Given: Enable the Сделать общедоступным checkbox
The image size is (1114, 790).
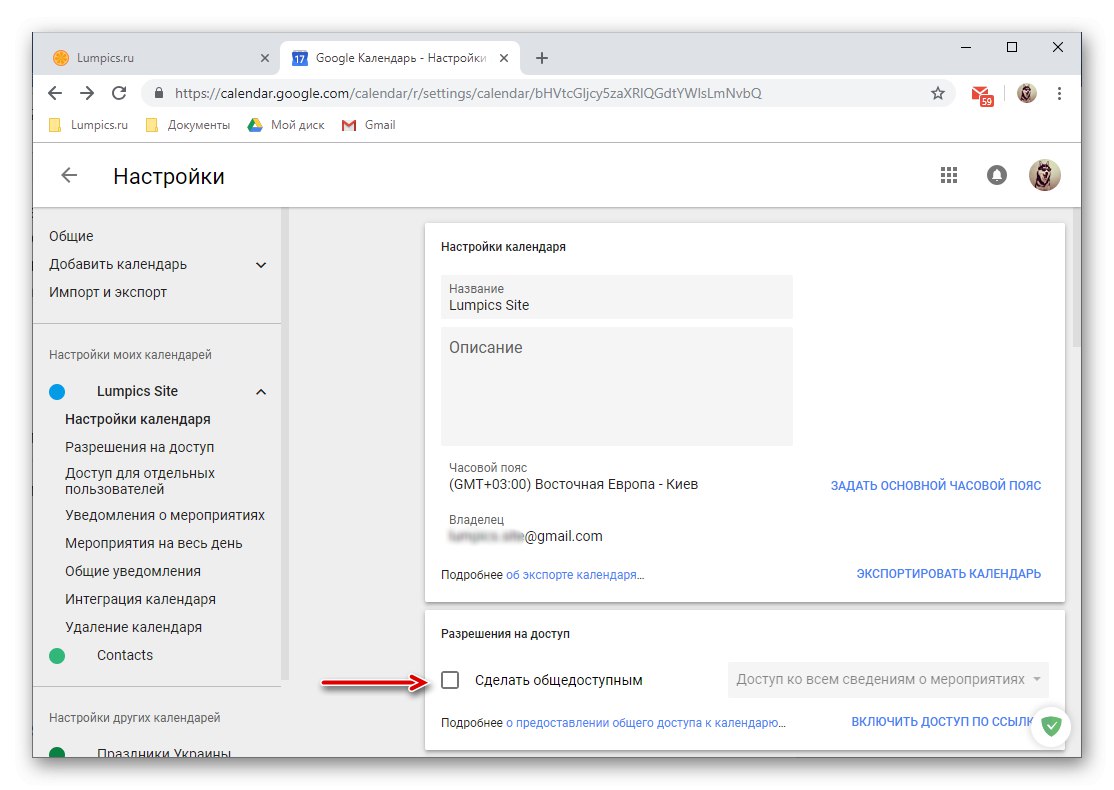Looking at the screenshot, I should [450, 679].
